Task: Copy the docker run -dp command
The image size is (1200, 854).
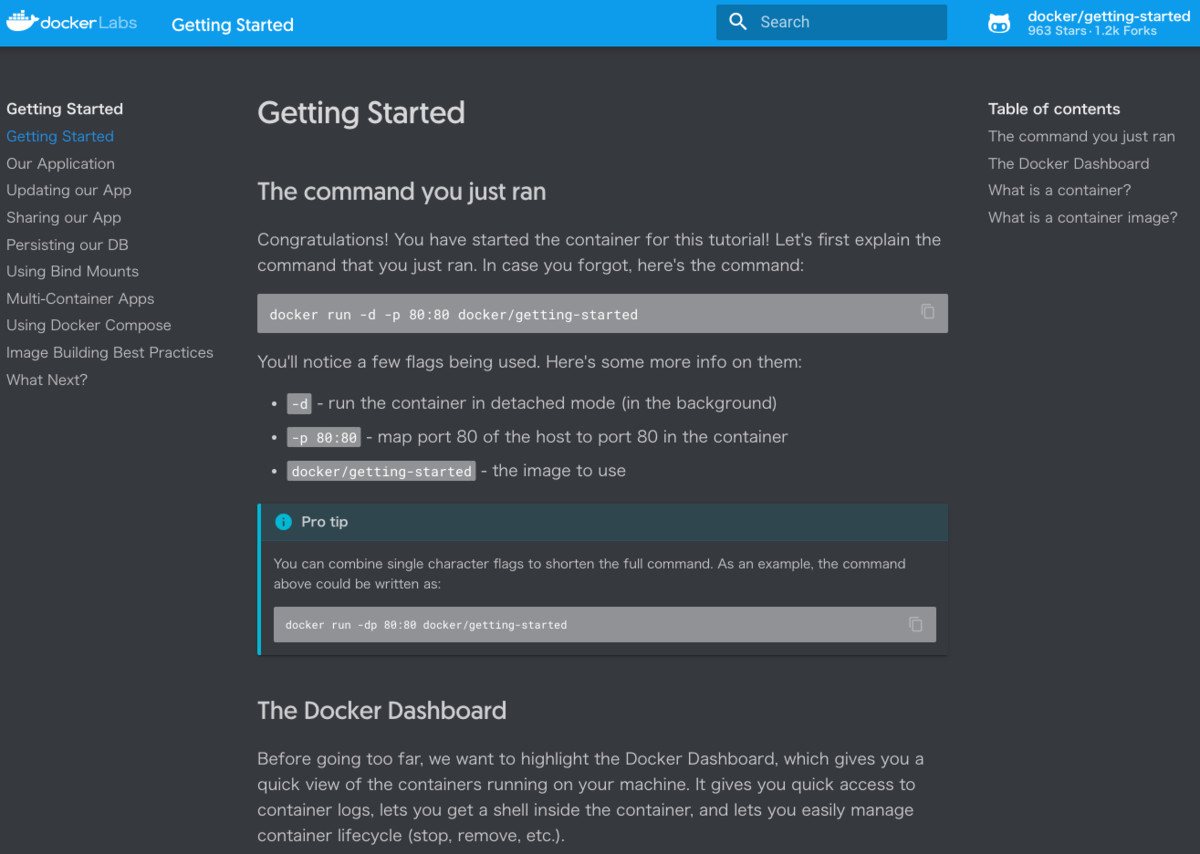Action: (916, 624)
